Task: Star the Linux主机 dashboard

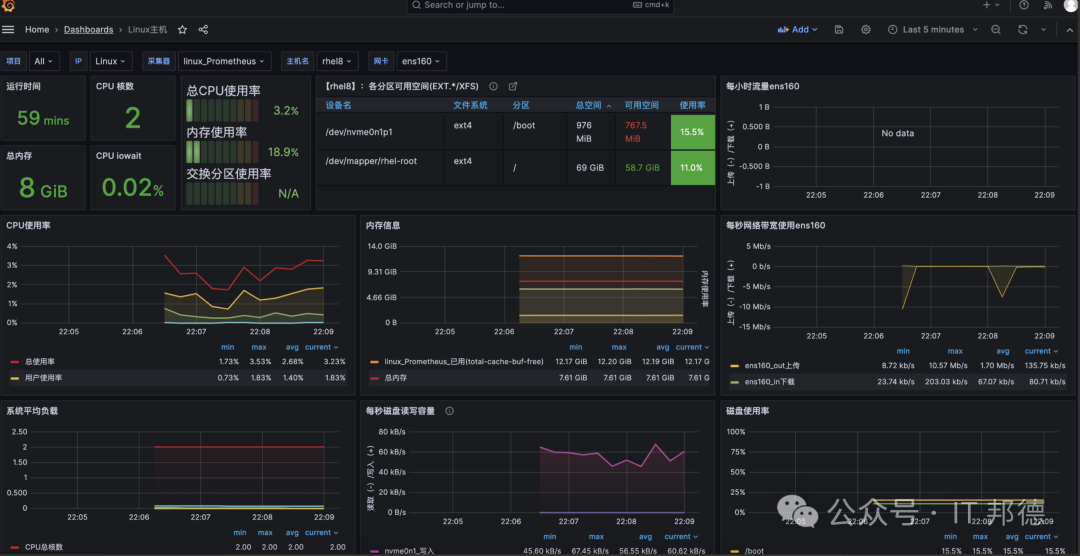Action: [183, 30]
